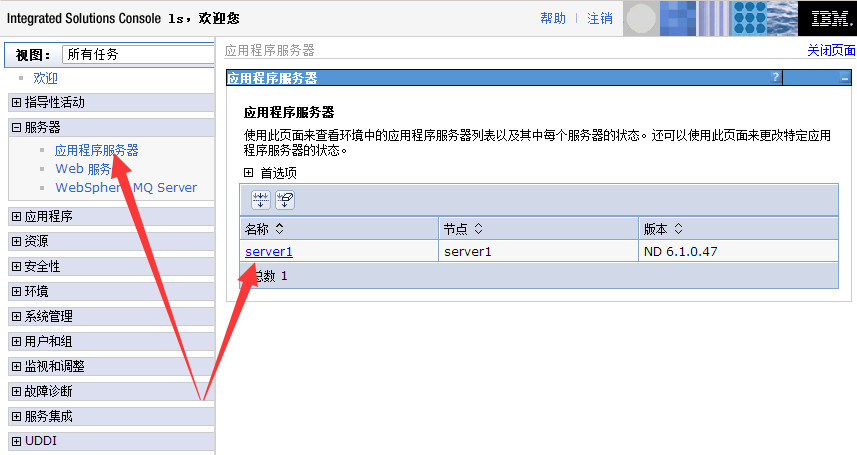Screen dimensions: 857x455
Task: Open WebSphere MQ Server link
Action: (126, 188)
